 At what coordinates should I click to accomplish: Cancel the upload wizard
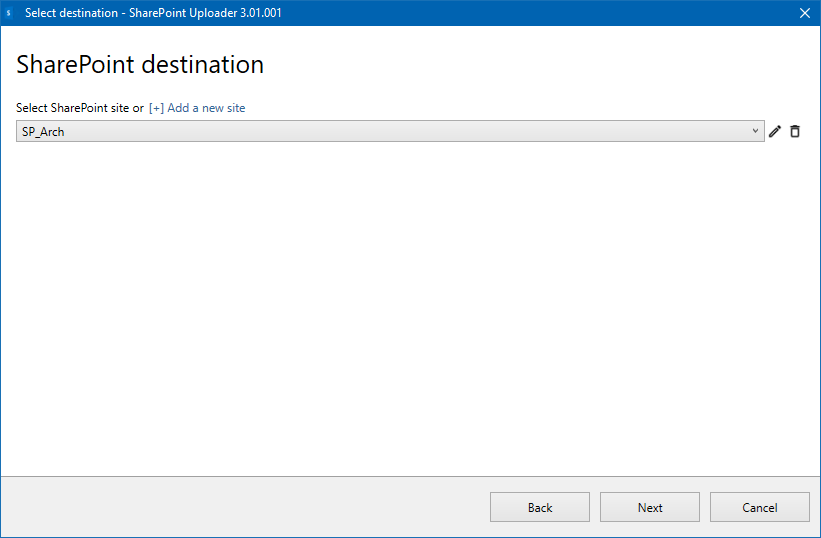(x=760, y=507)
